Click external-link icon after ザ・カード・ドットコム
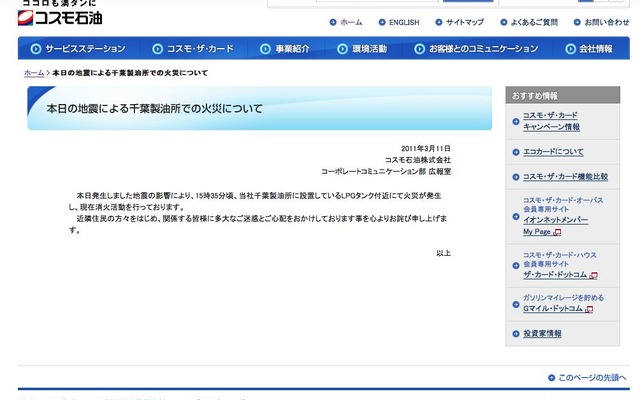 pos(593,276)
